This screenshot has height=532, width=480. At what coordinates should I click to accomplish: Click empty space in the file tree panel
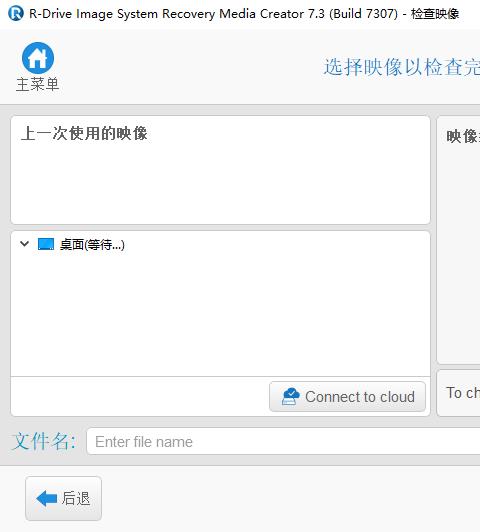click(220, 312)
